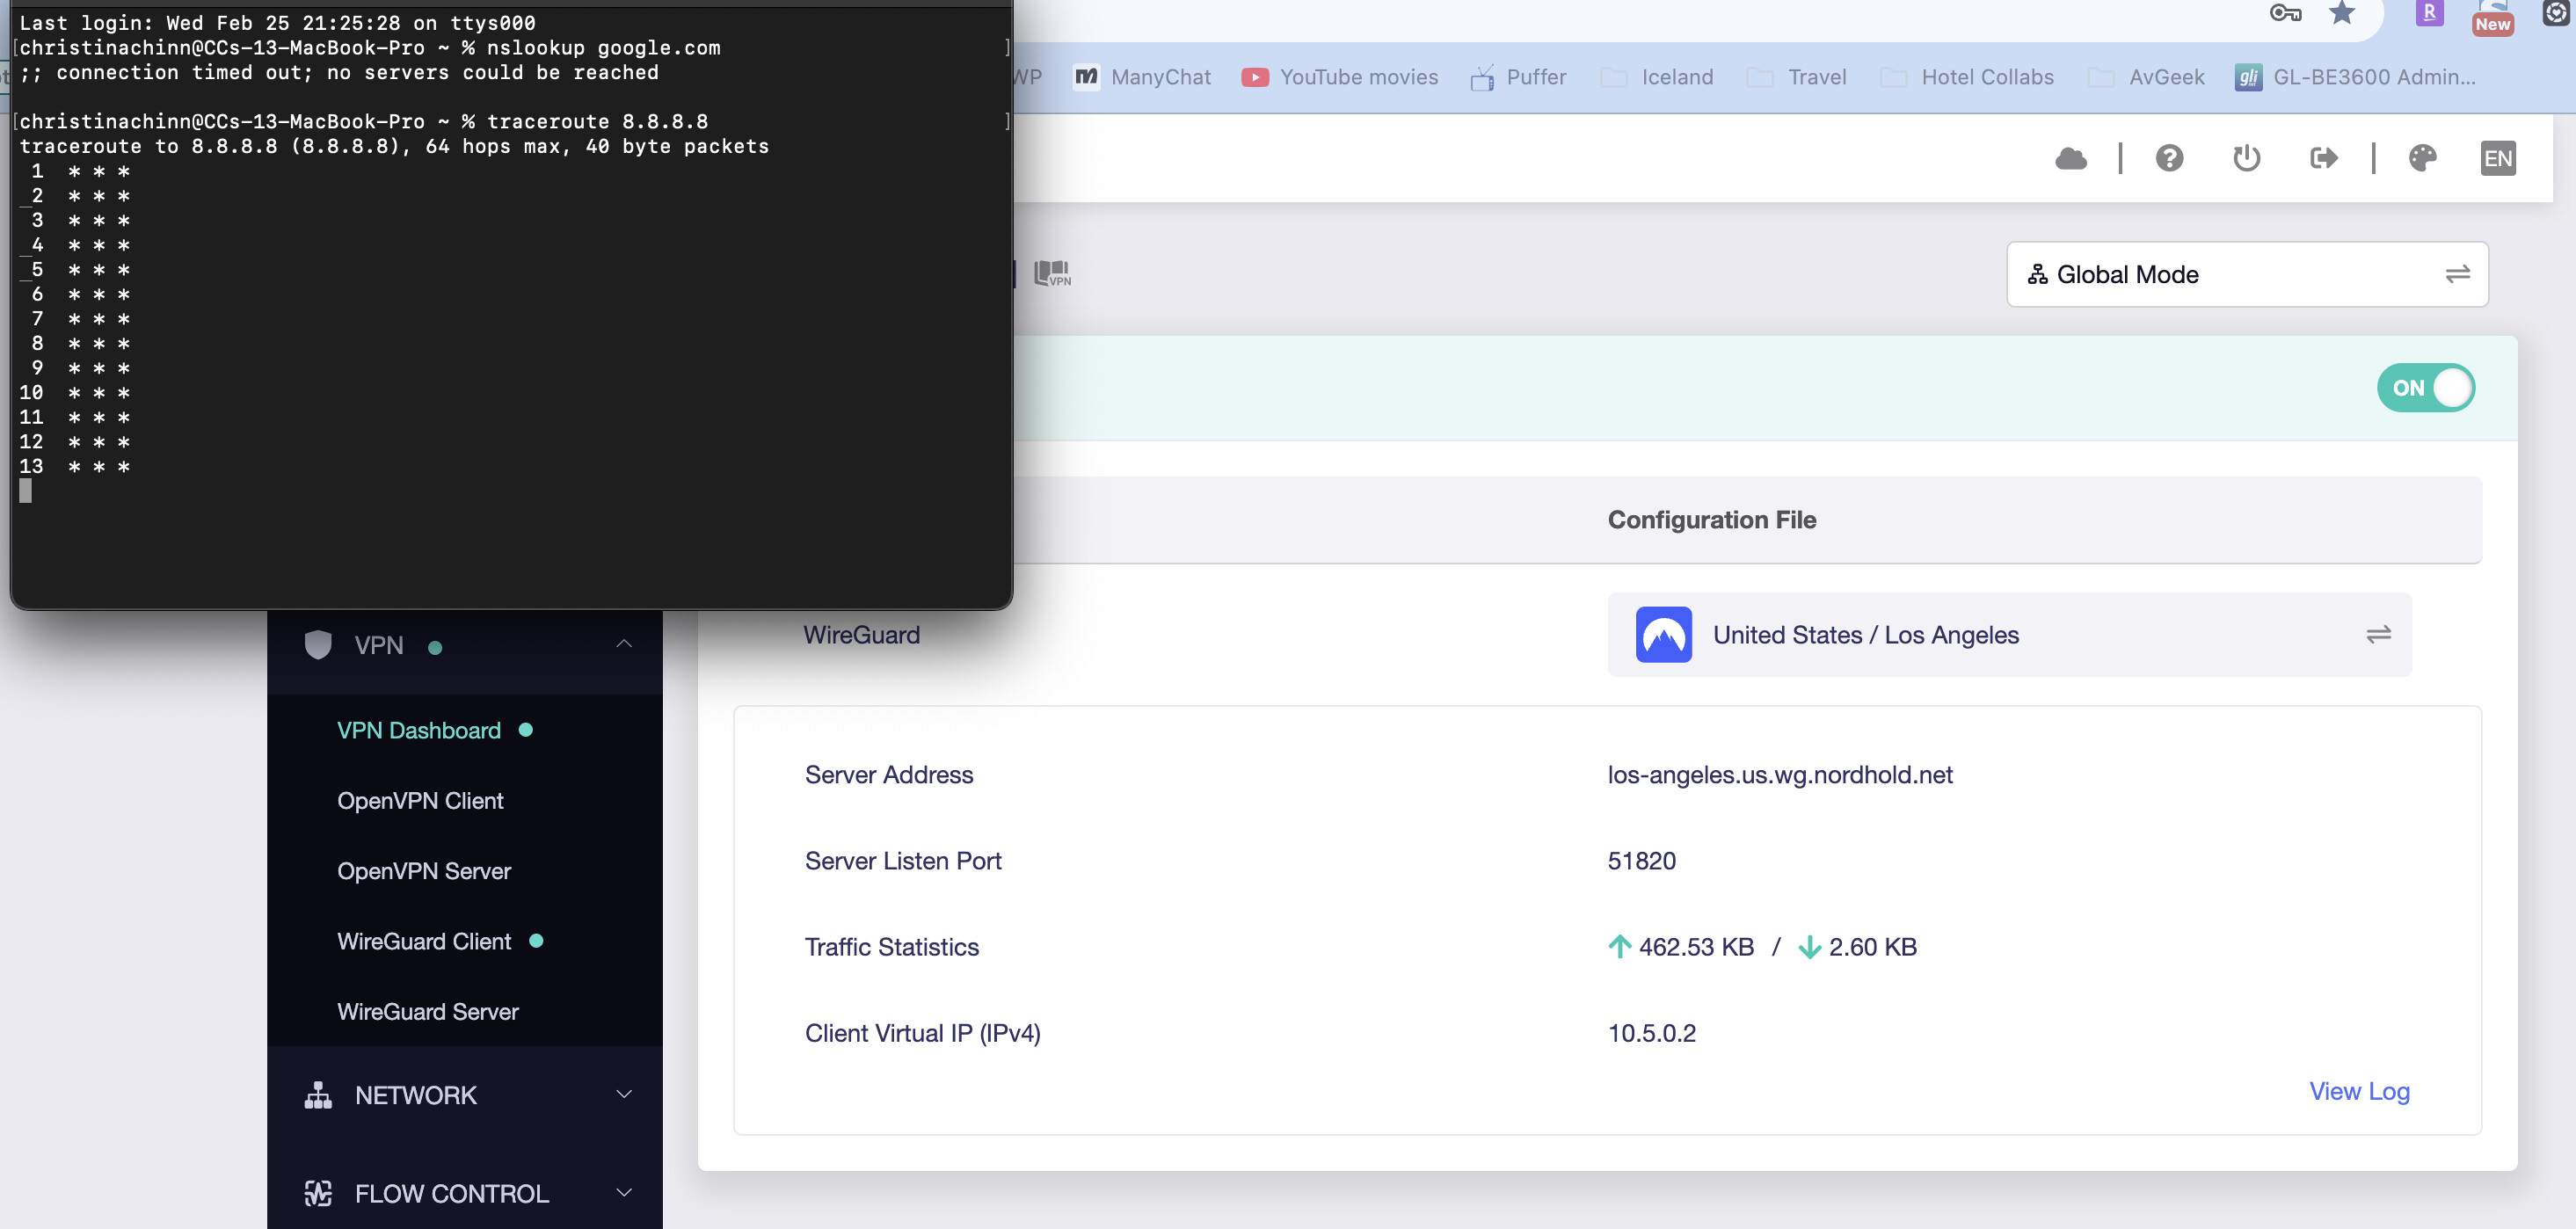Open the theme palette icon
This screenshot has height=1229, width=2576.
tap(2422, 158)
